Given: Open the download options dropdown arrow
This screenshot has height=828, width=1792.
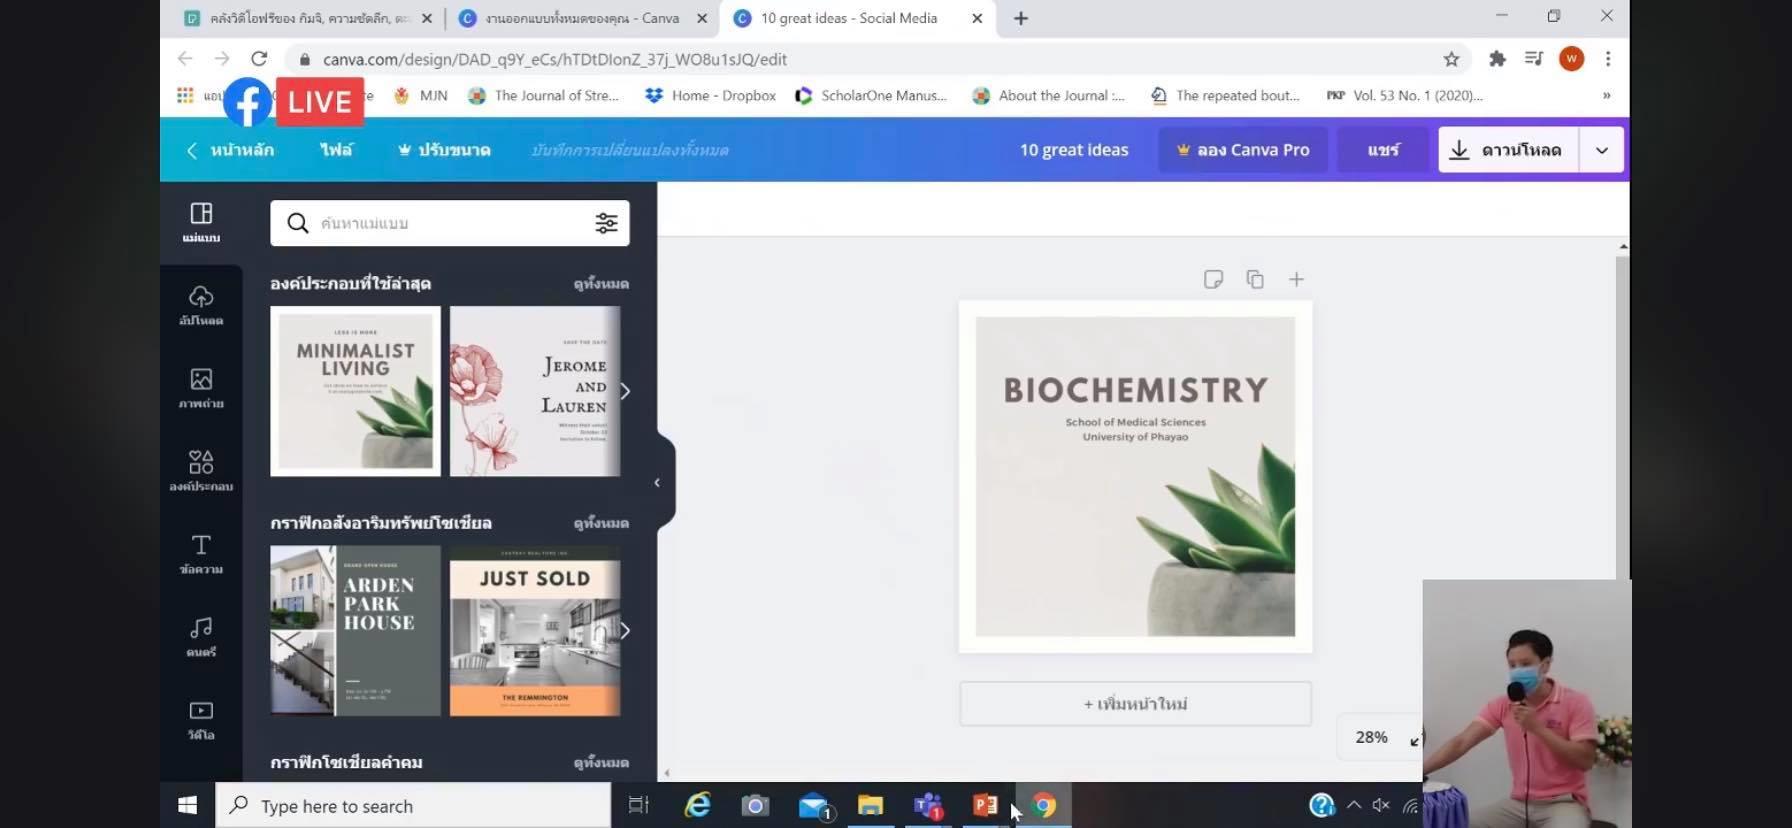Looking at the screenshot, I should point(1602,150).
